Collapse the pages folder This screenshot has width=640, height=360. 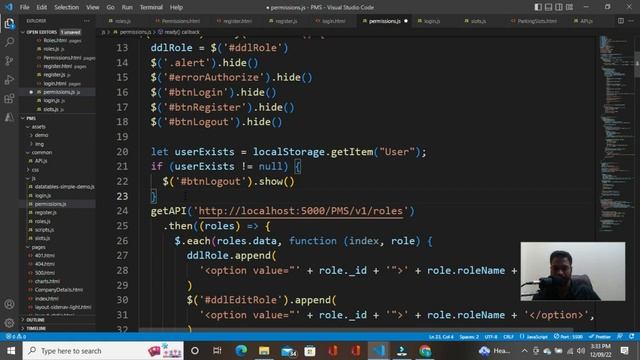38,247
